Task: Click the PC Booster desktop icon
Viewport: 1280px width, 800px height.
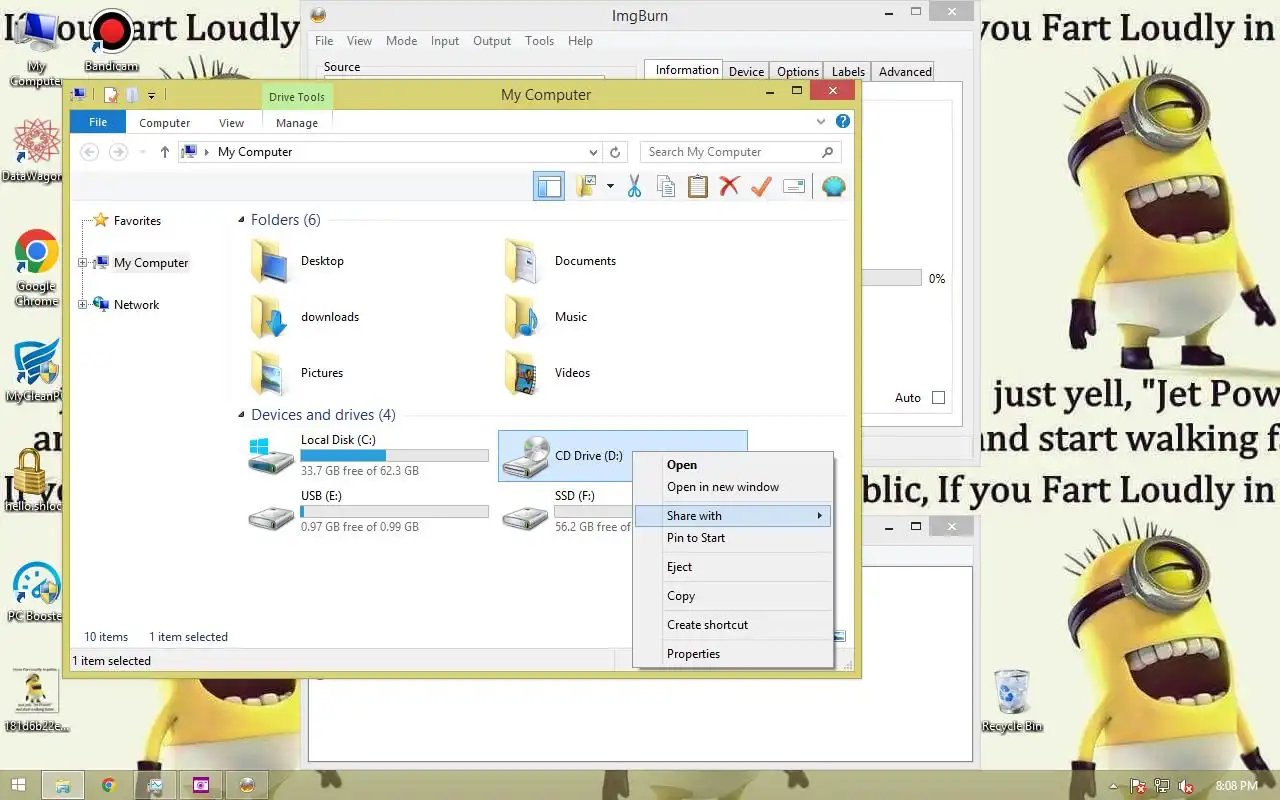Action: [36, 592]
